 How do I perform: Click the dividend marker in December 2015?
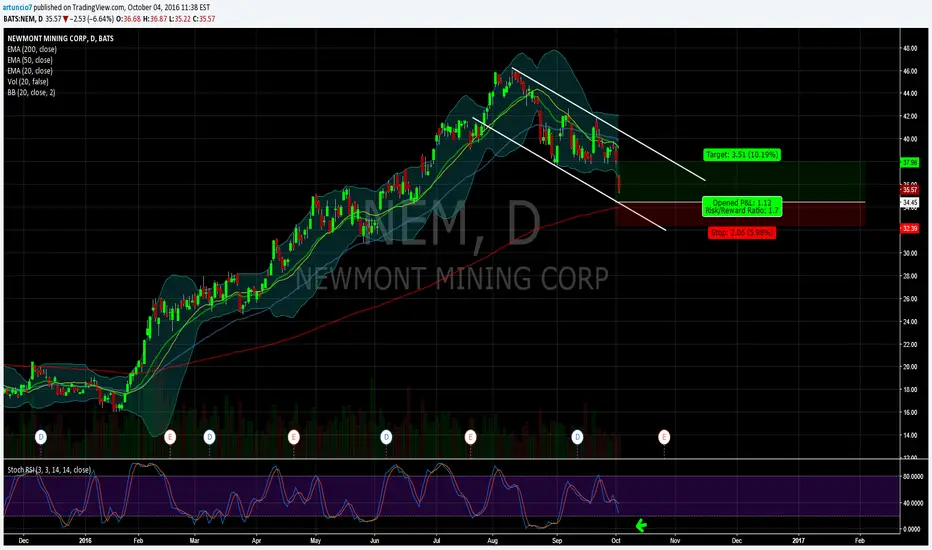(x=41, y=438)
